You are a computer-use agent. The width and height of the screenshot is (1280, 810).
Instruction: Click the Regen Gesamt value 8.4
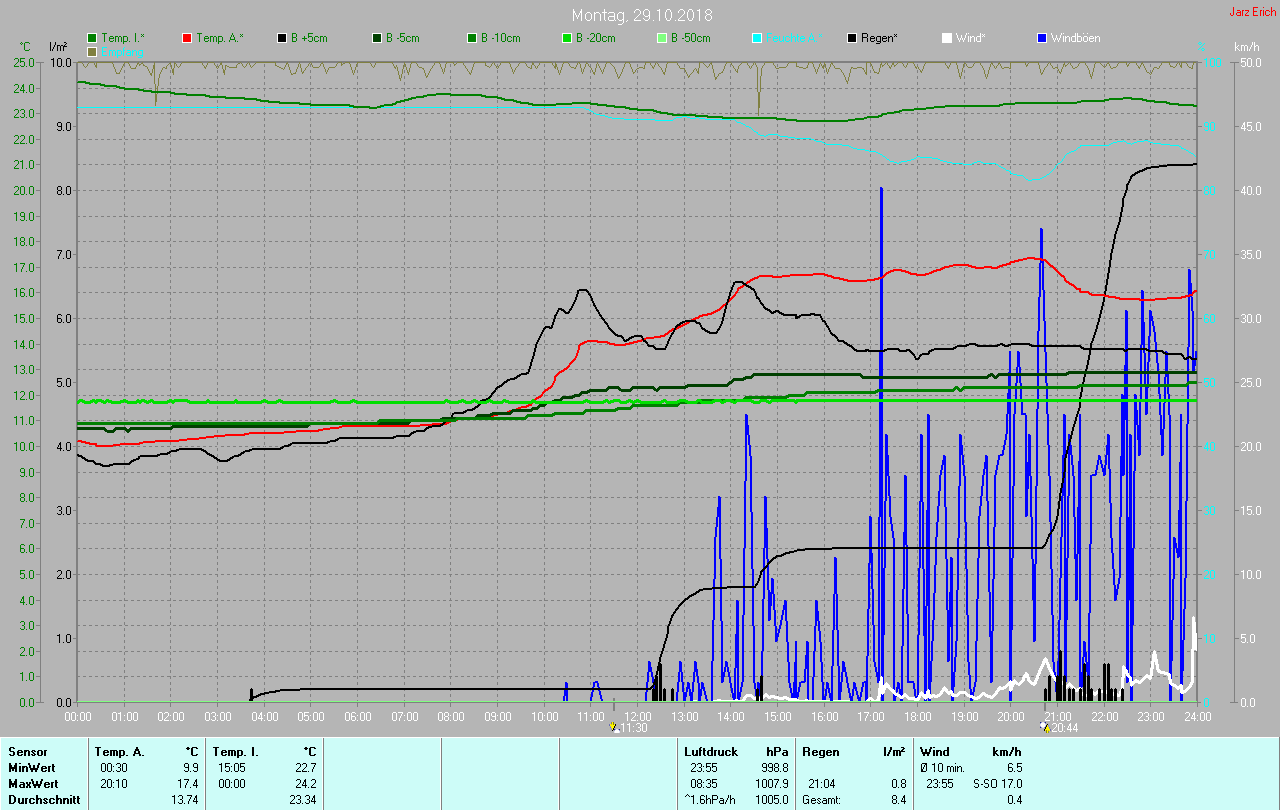[x=898, y=799]
